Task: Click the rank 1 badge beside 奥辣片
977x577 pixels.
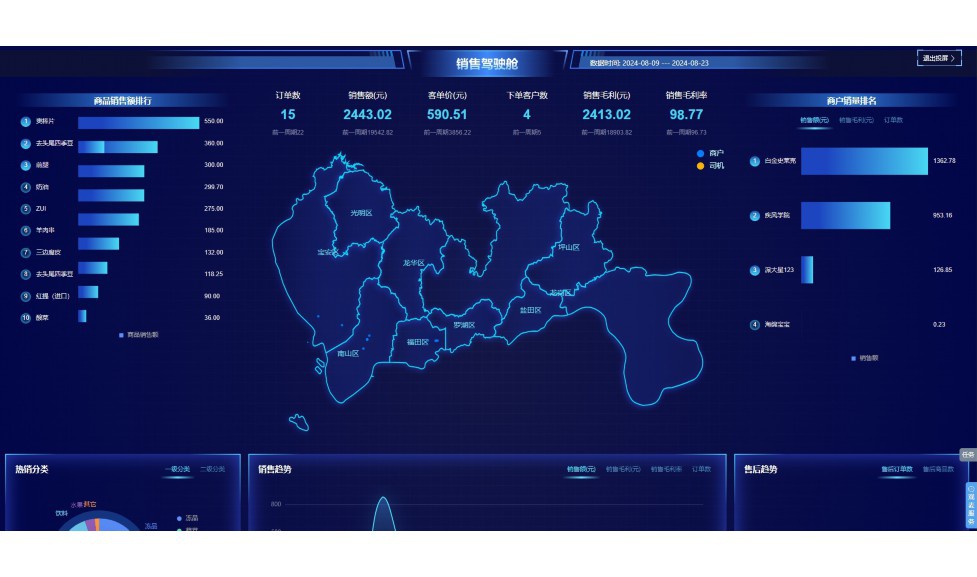Action: [x=24, y=119]
